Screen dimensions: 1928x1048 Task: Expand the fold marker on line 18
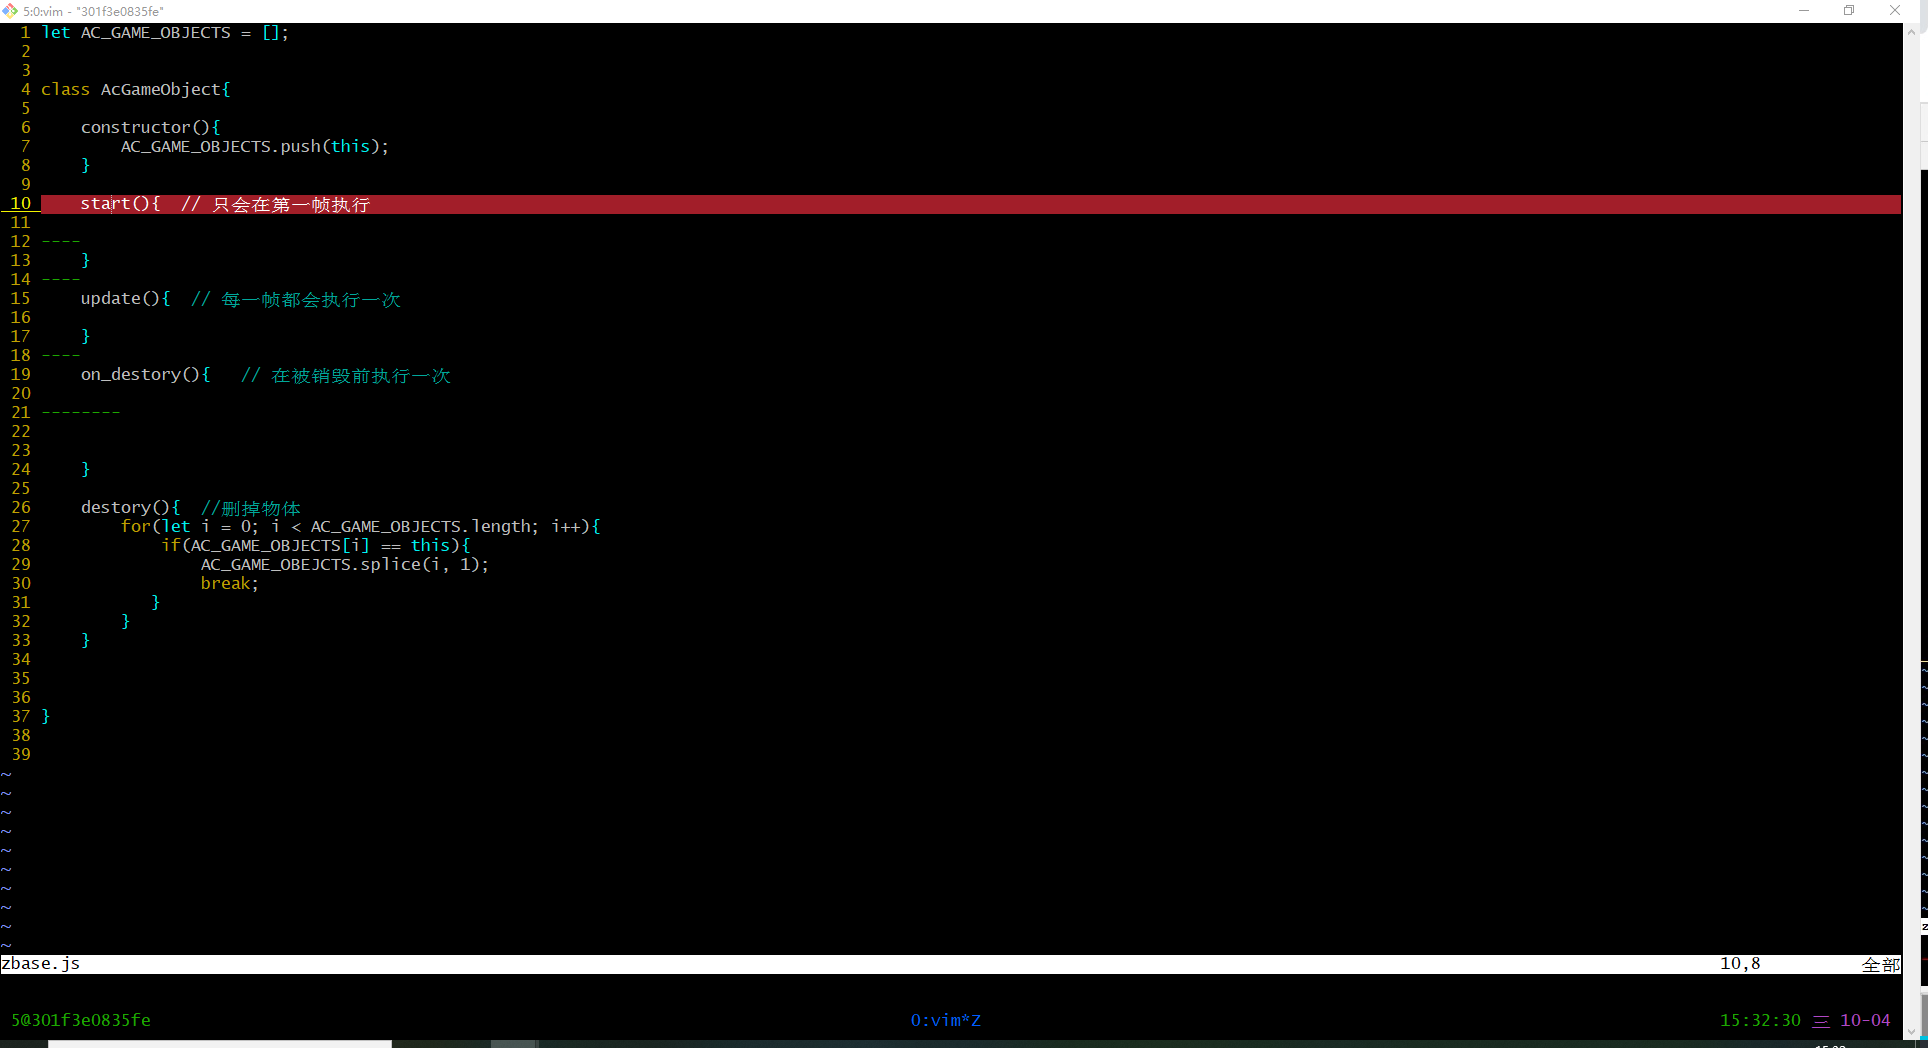click(x=60, y=356)
